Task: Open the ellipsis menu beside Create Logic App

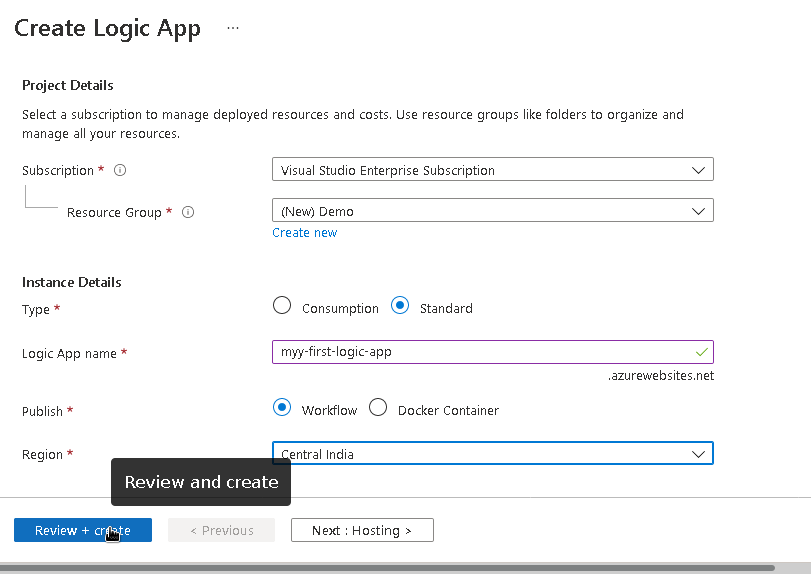Action: [x=233, y=28]
